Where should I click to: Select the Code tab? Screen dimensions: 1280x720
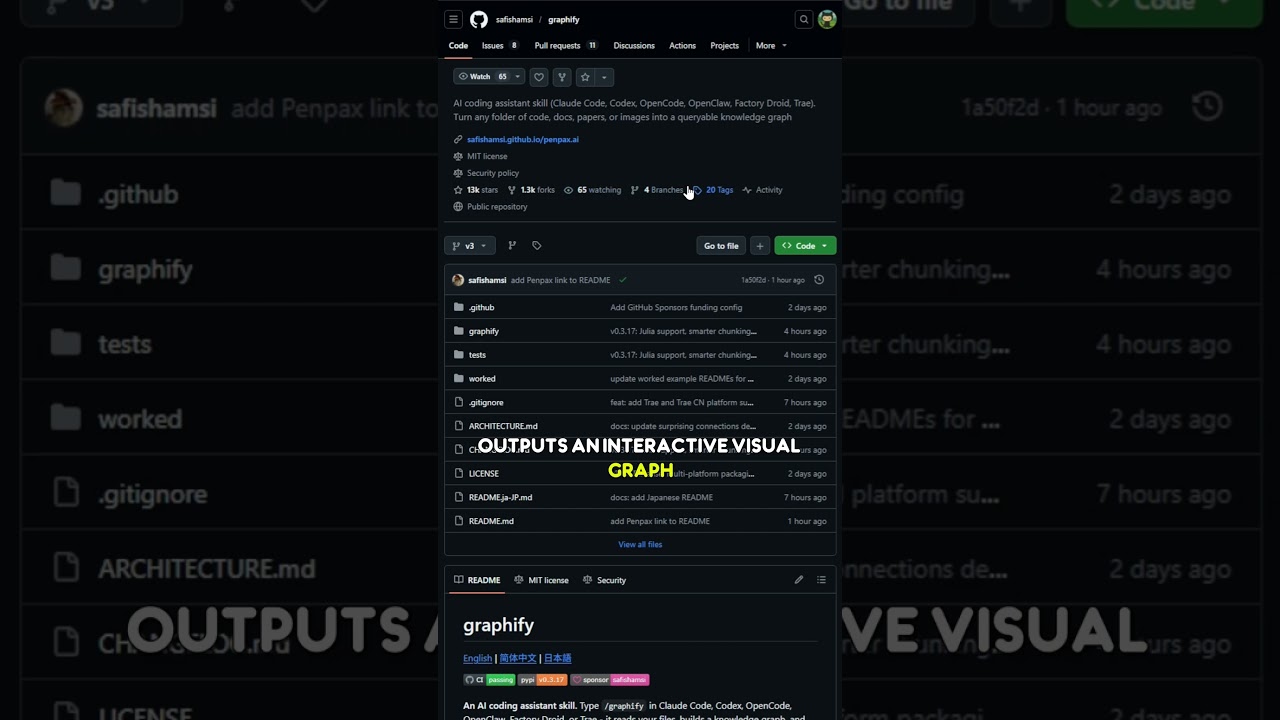pos(458,46)
